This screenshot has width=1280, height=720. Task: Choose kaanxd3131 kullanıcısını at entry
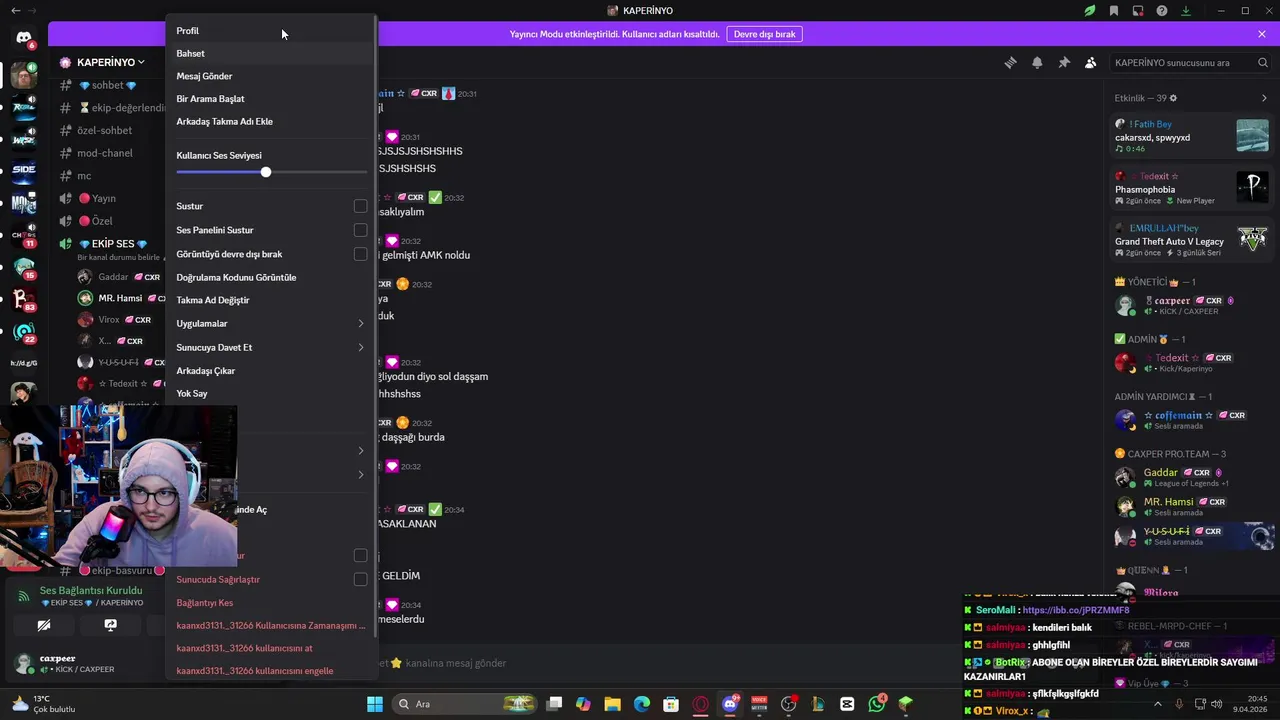tap(270, 648)
